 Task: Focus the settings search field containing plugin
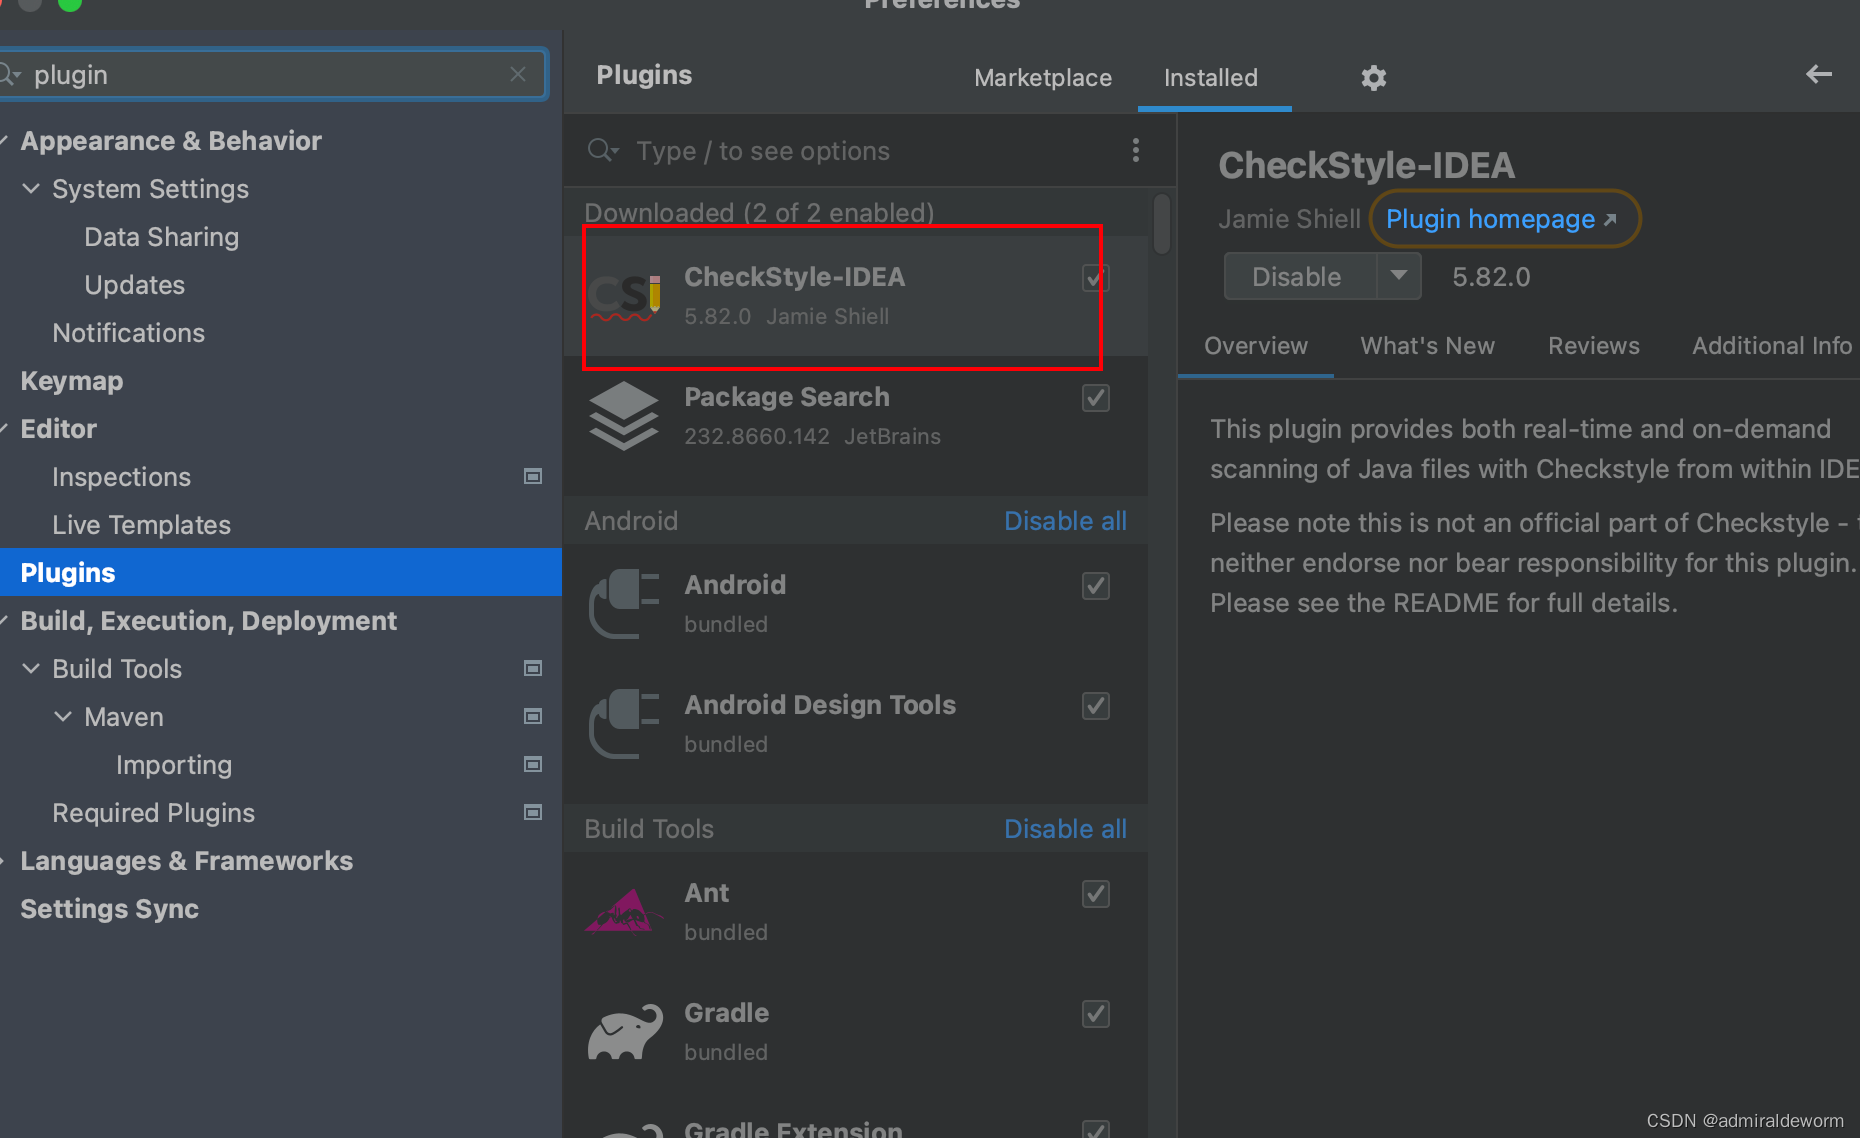click(x=272, y=75)
